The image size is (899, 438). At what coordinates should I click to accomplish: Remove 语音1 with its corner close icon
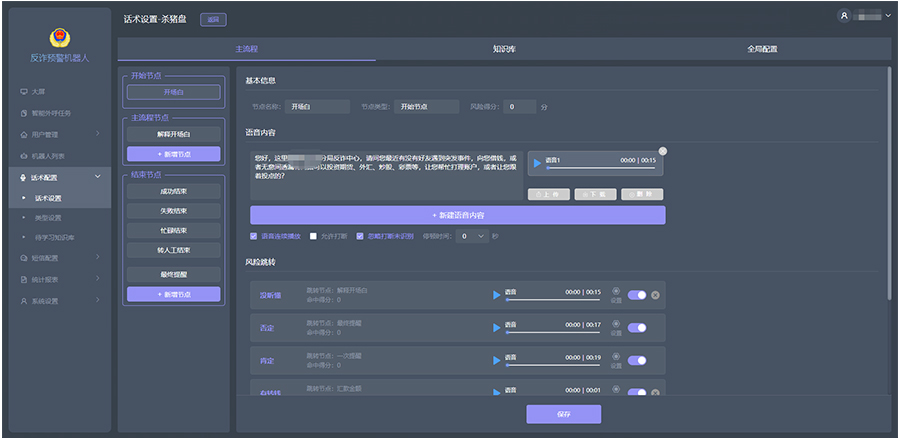pyautogui.click(x=662, y=151)
